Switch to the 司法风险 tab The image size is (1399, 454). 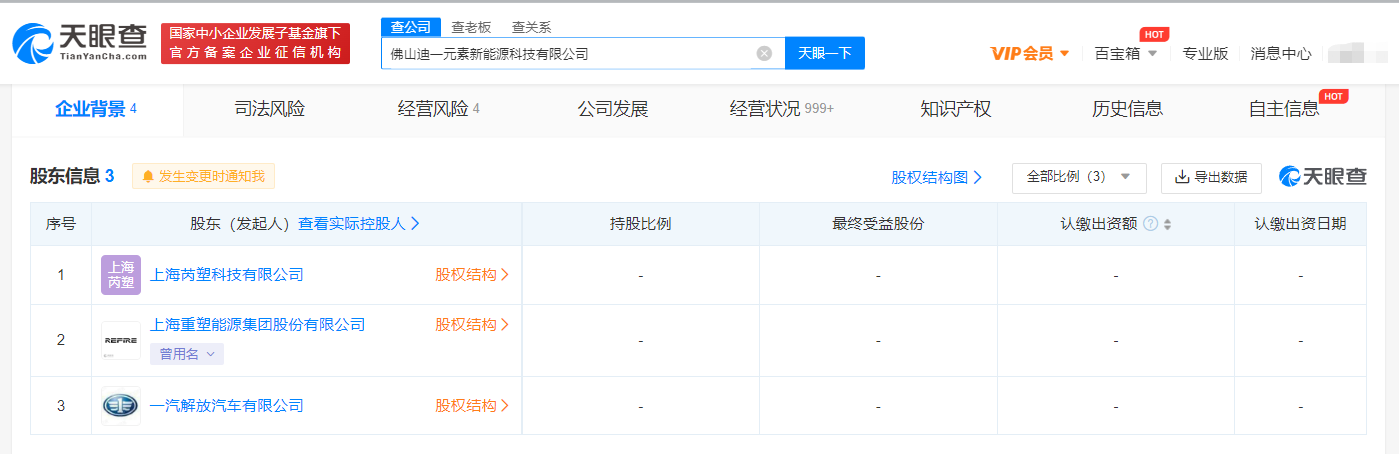click(269, 109)
